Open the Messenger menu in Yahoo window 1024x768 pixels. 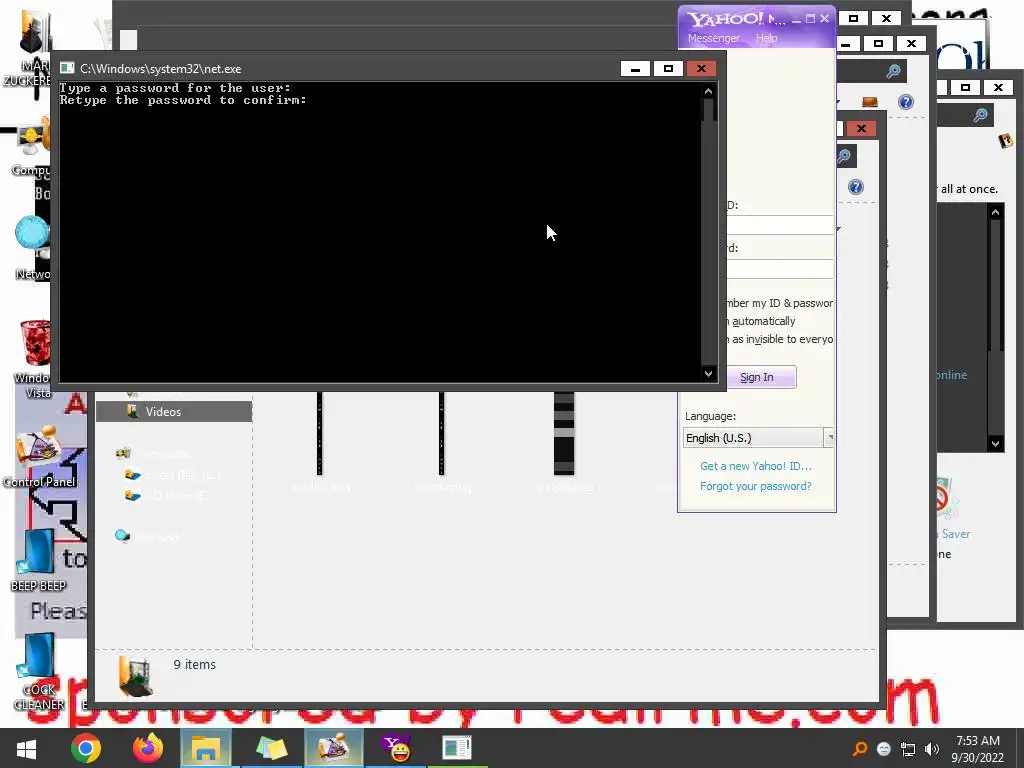tap(714, 38)
